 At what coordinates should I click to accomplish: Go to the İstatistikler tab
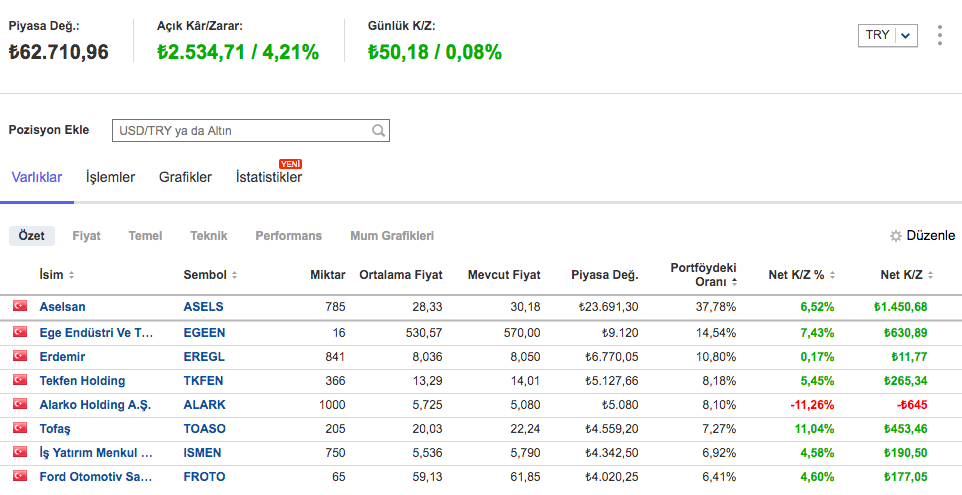pos(268,177)
